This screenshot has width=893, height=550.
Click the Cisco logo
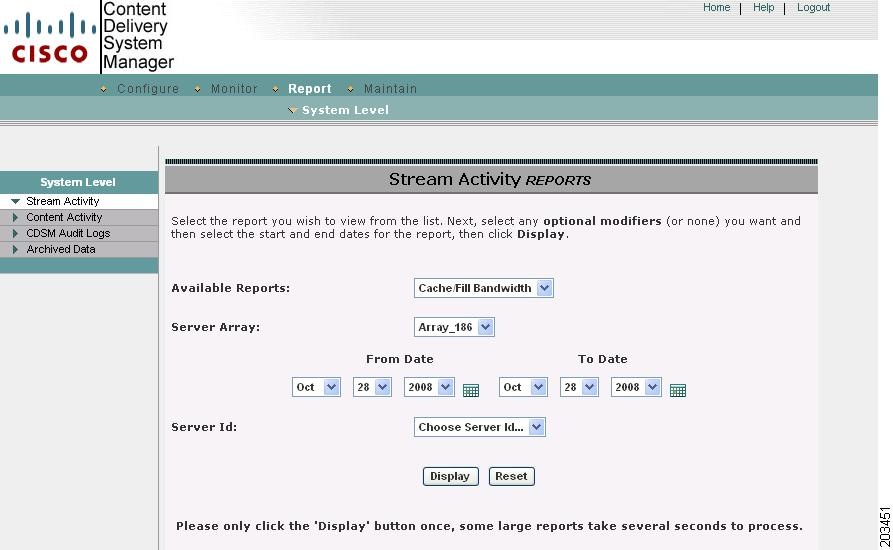click(50, 39)
